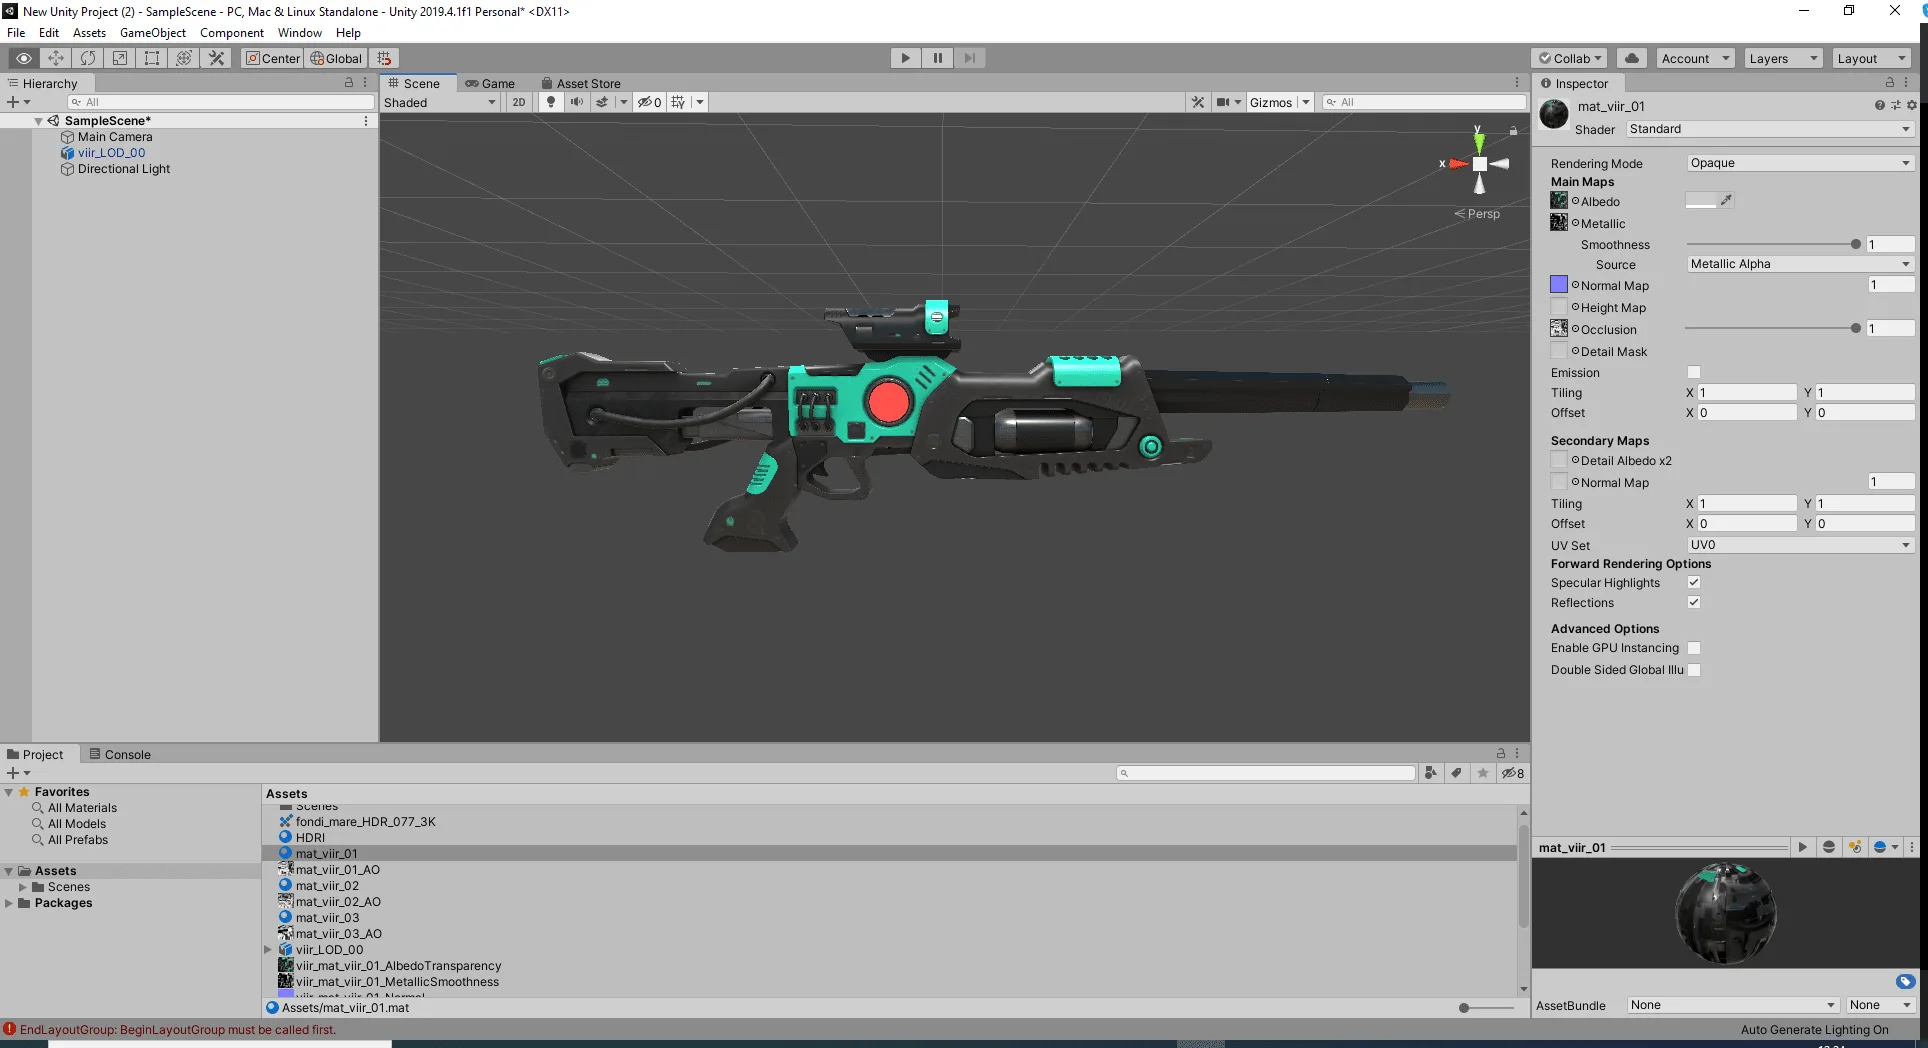
Task: Open the Collab dropdown
Action: coord(1569,58)
